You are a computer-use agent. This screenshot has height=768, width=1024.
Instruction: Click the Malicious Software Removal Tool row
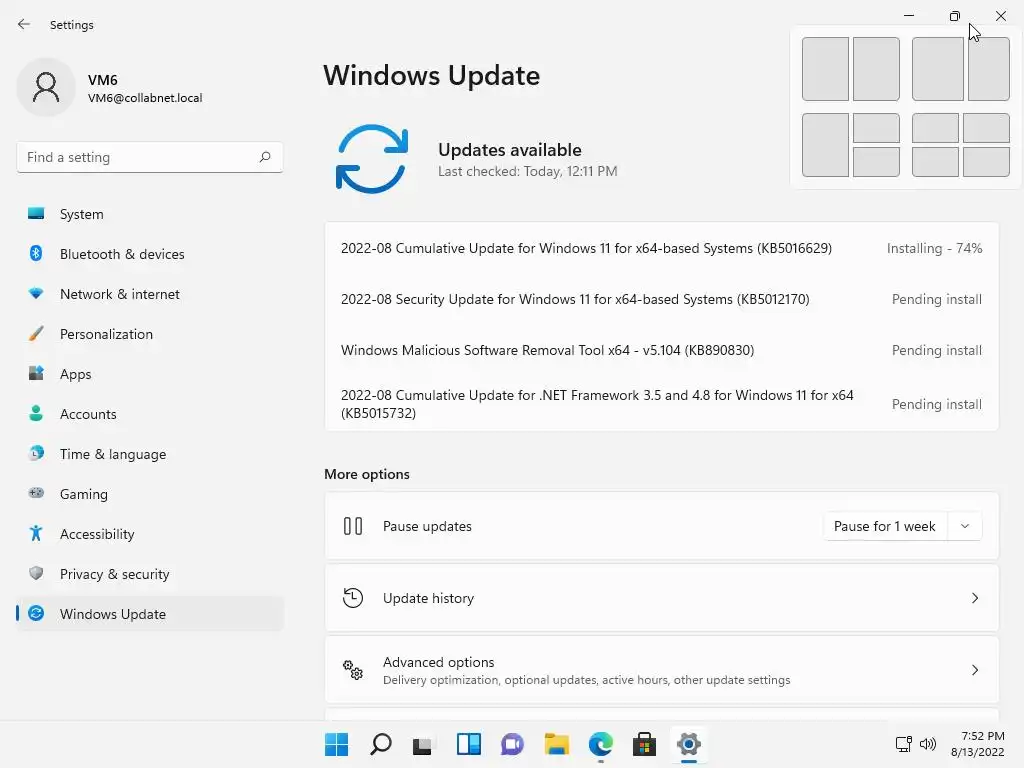tap(661, 350)
